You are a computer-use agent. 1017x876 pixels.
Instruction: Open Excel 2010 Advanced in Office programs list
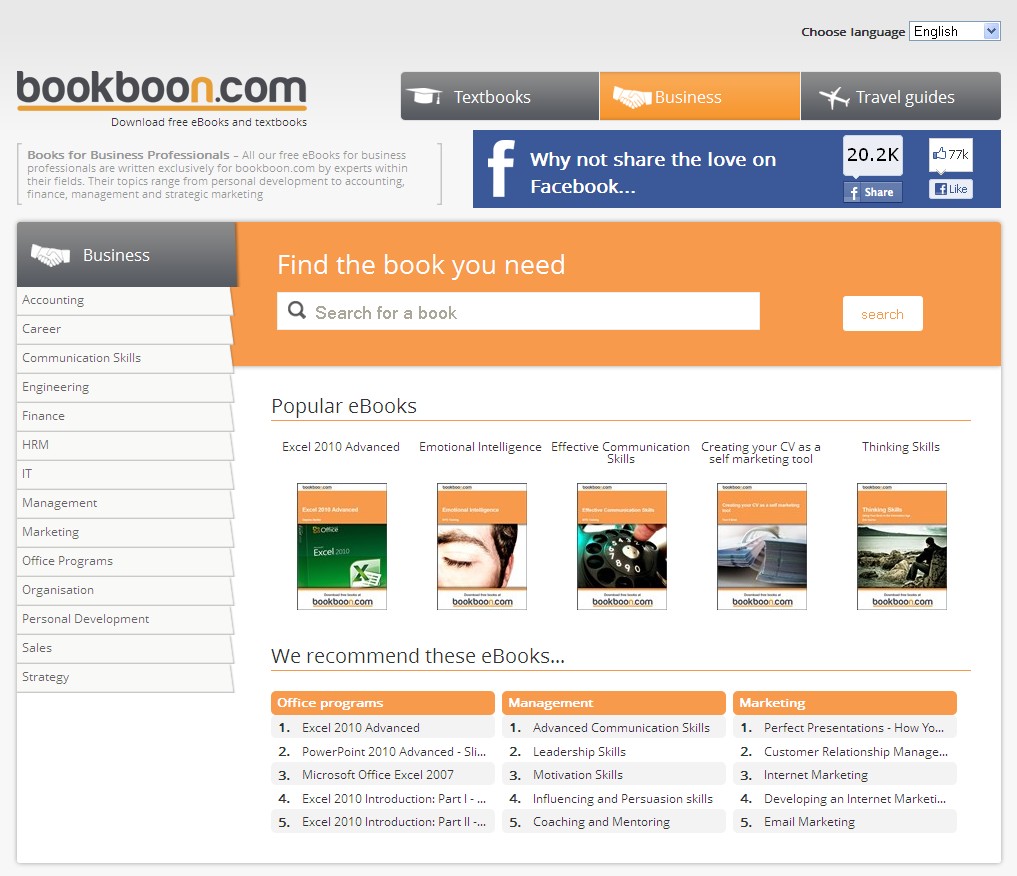[x=361, y=728]
